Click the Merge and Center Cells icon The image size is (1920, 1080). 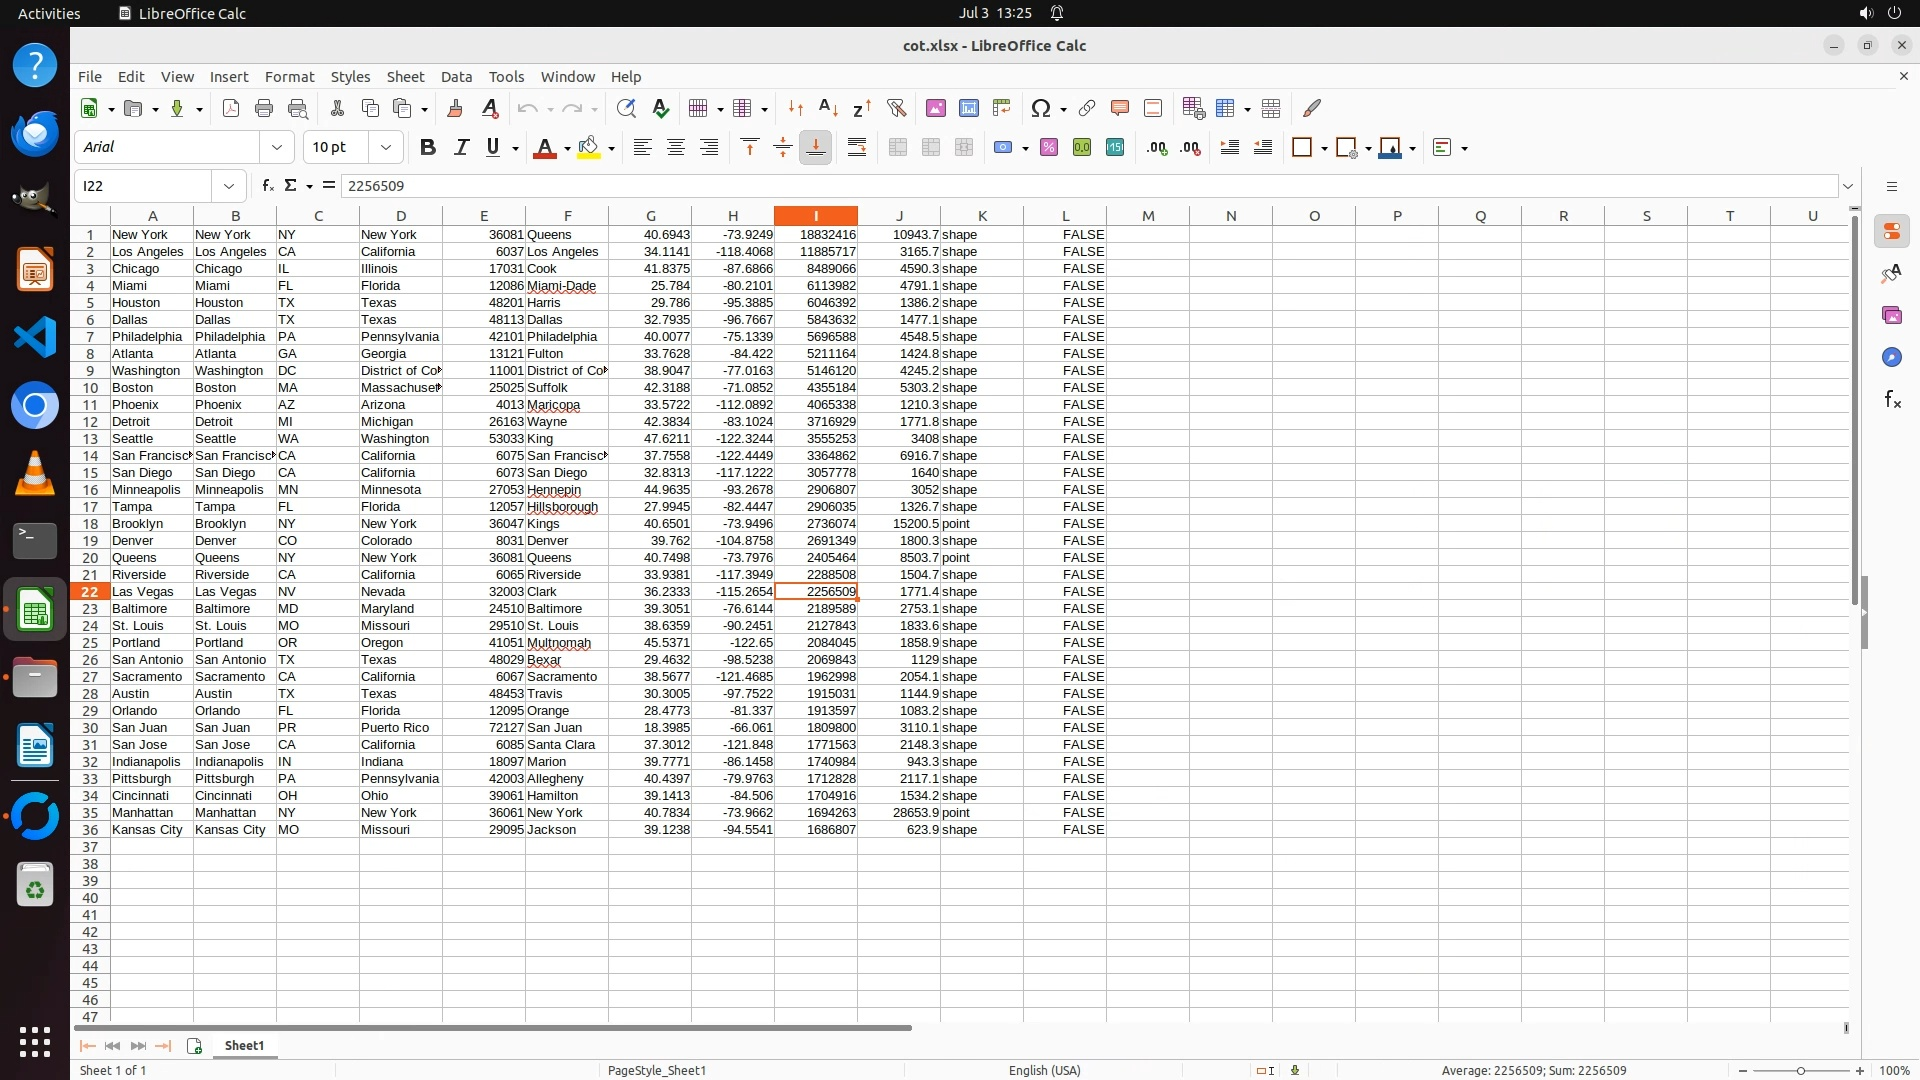(x=897, y=148)
